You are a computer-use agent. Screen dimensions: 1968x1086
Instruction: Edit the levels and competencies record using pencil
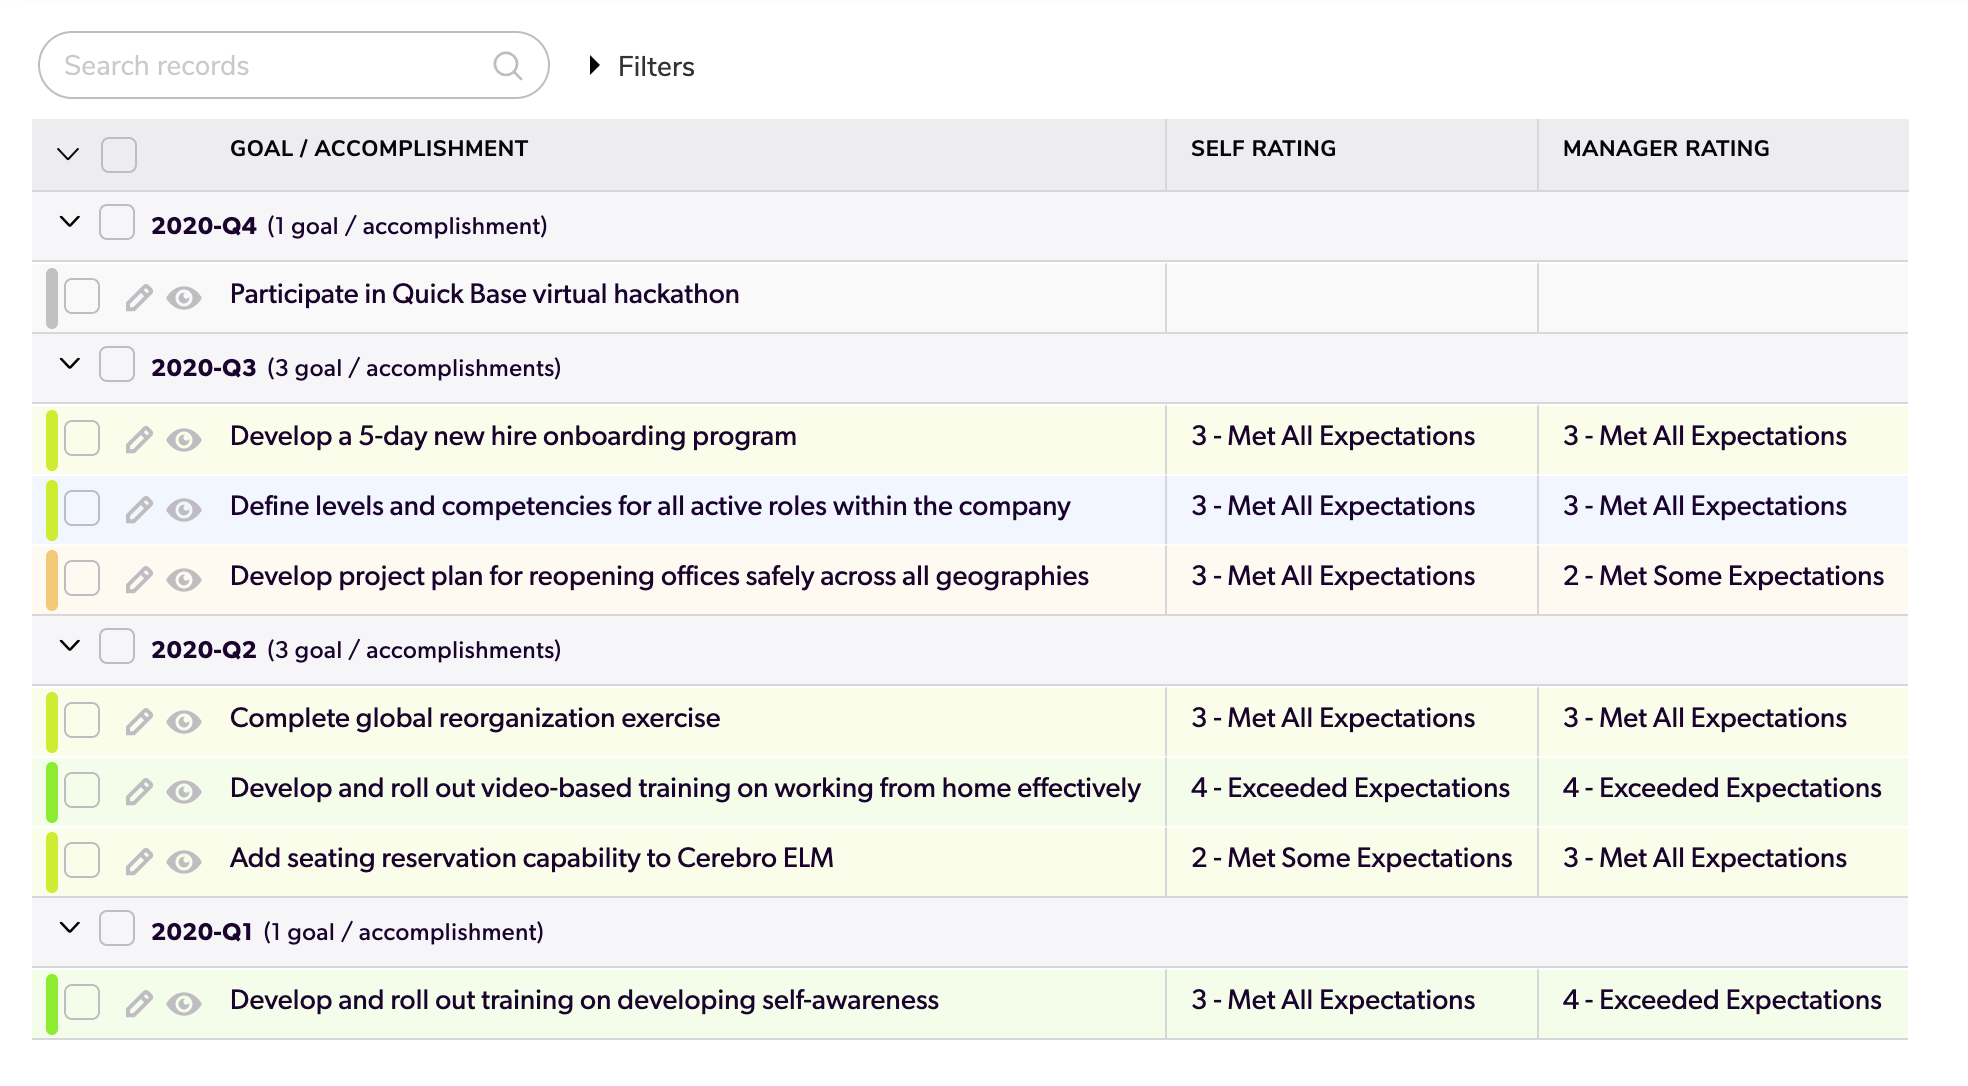[139, 510]
